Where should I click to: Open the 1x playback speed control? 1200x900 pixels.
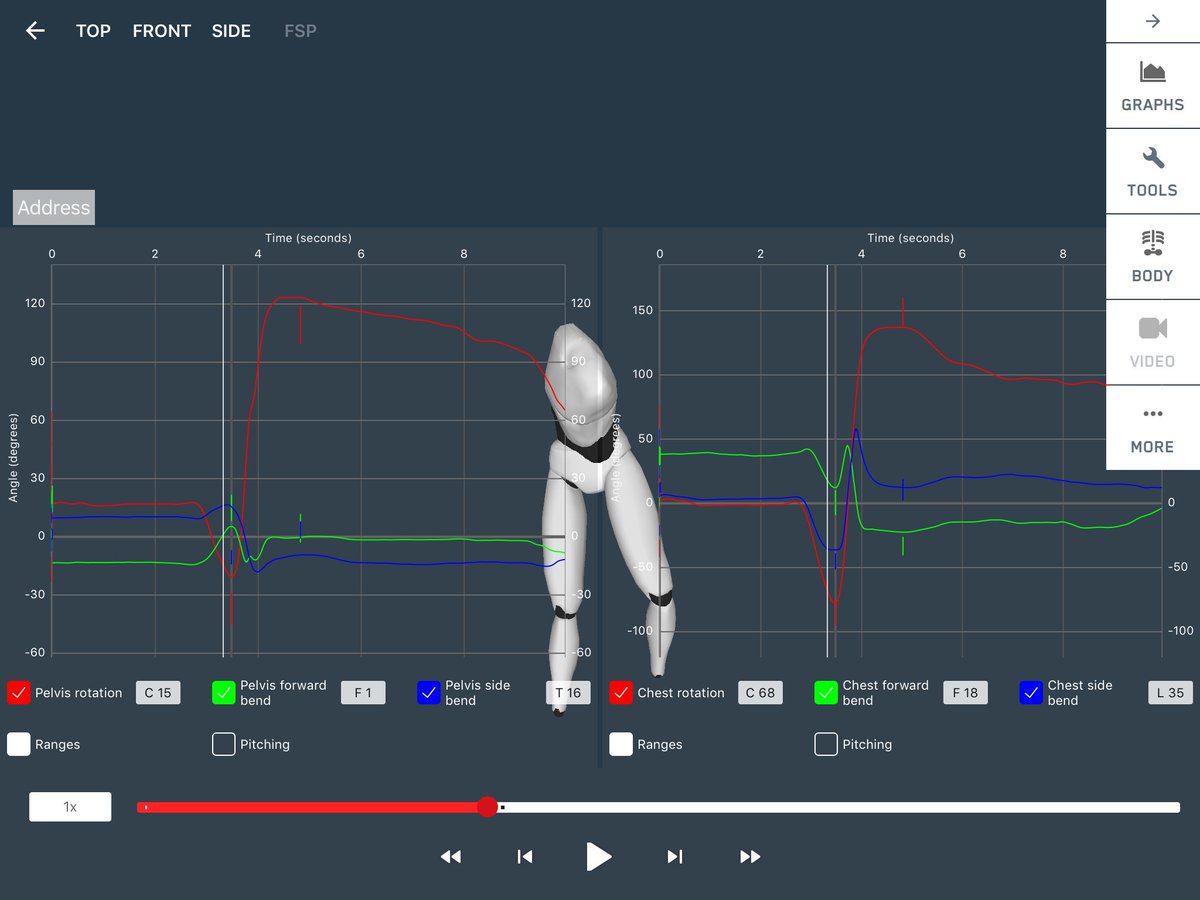point(69,806)
